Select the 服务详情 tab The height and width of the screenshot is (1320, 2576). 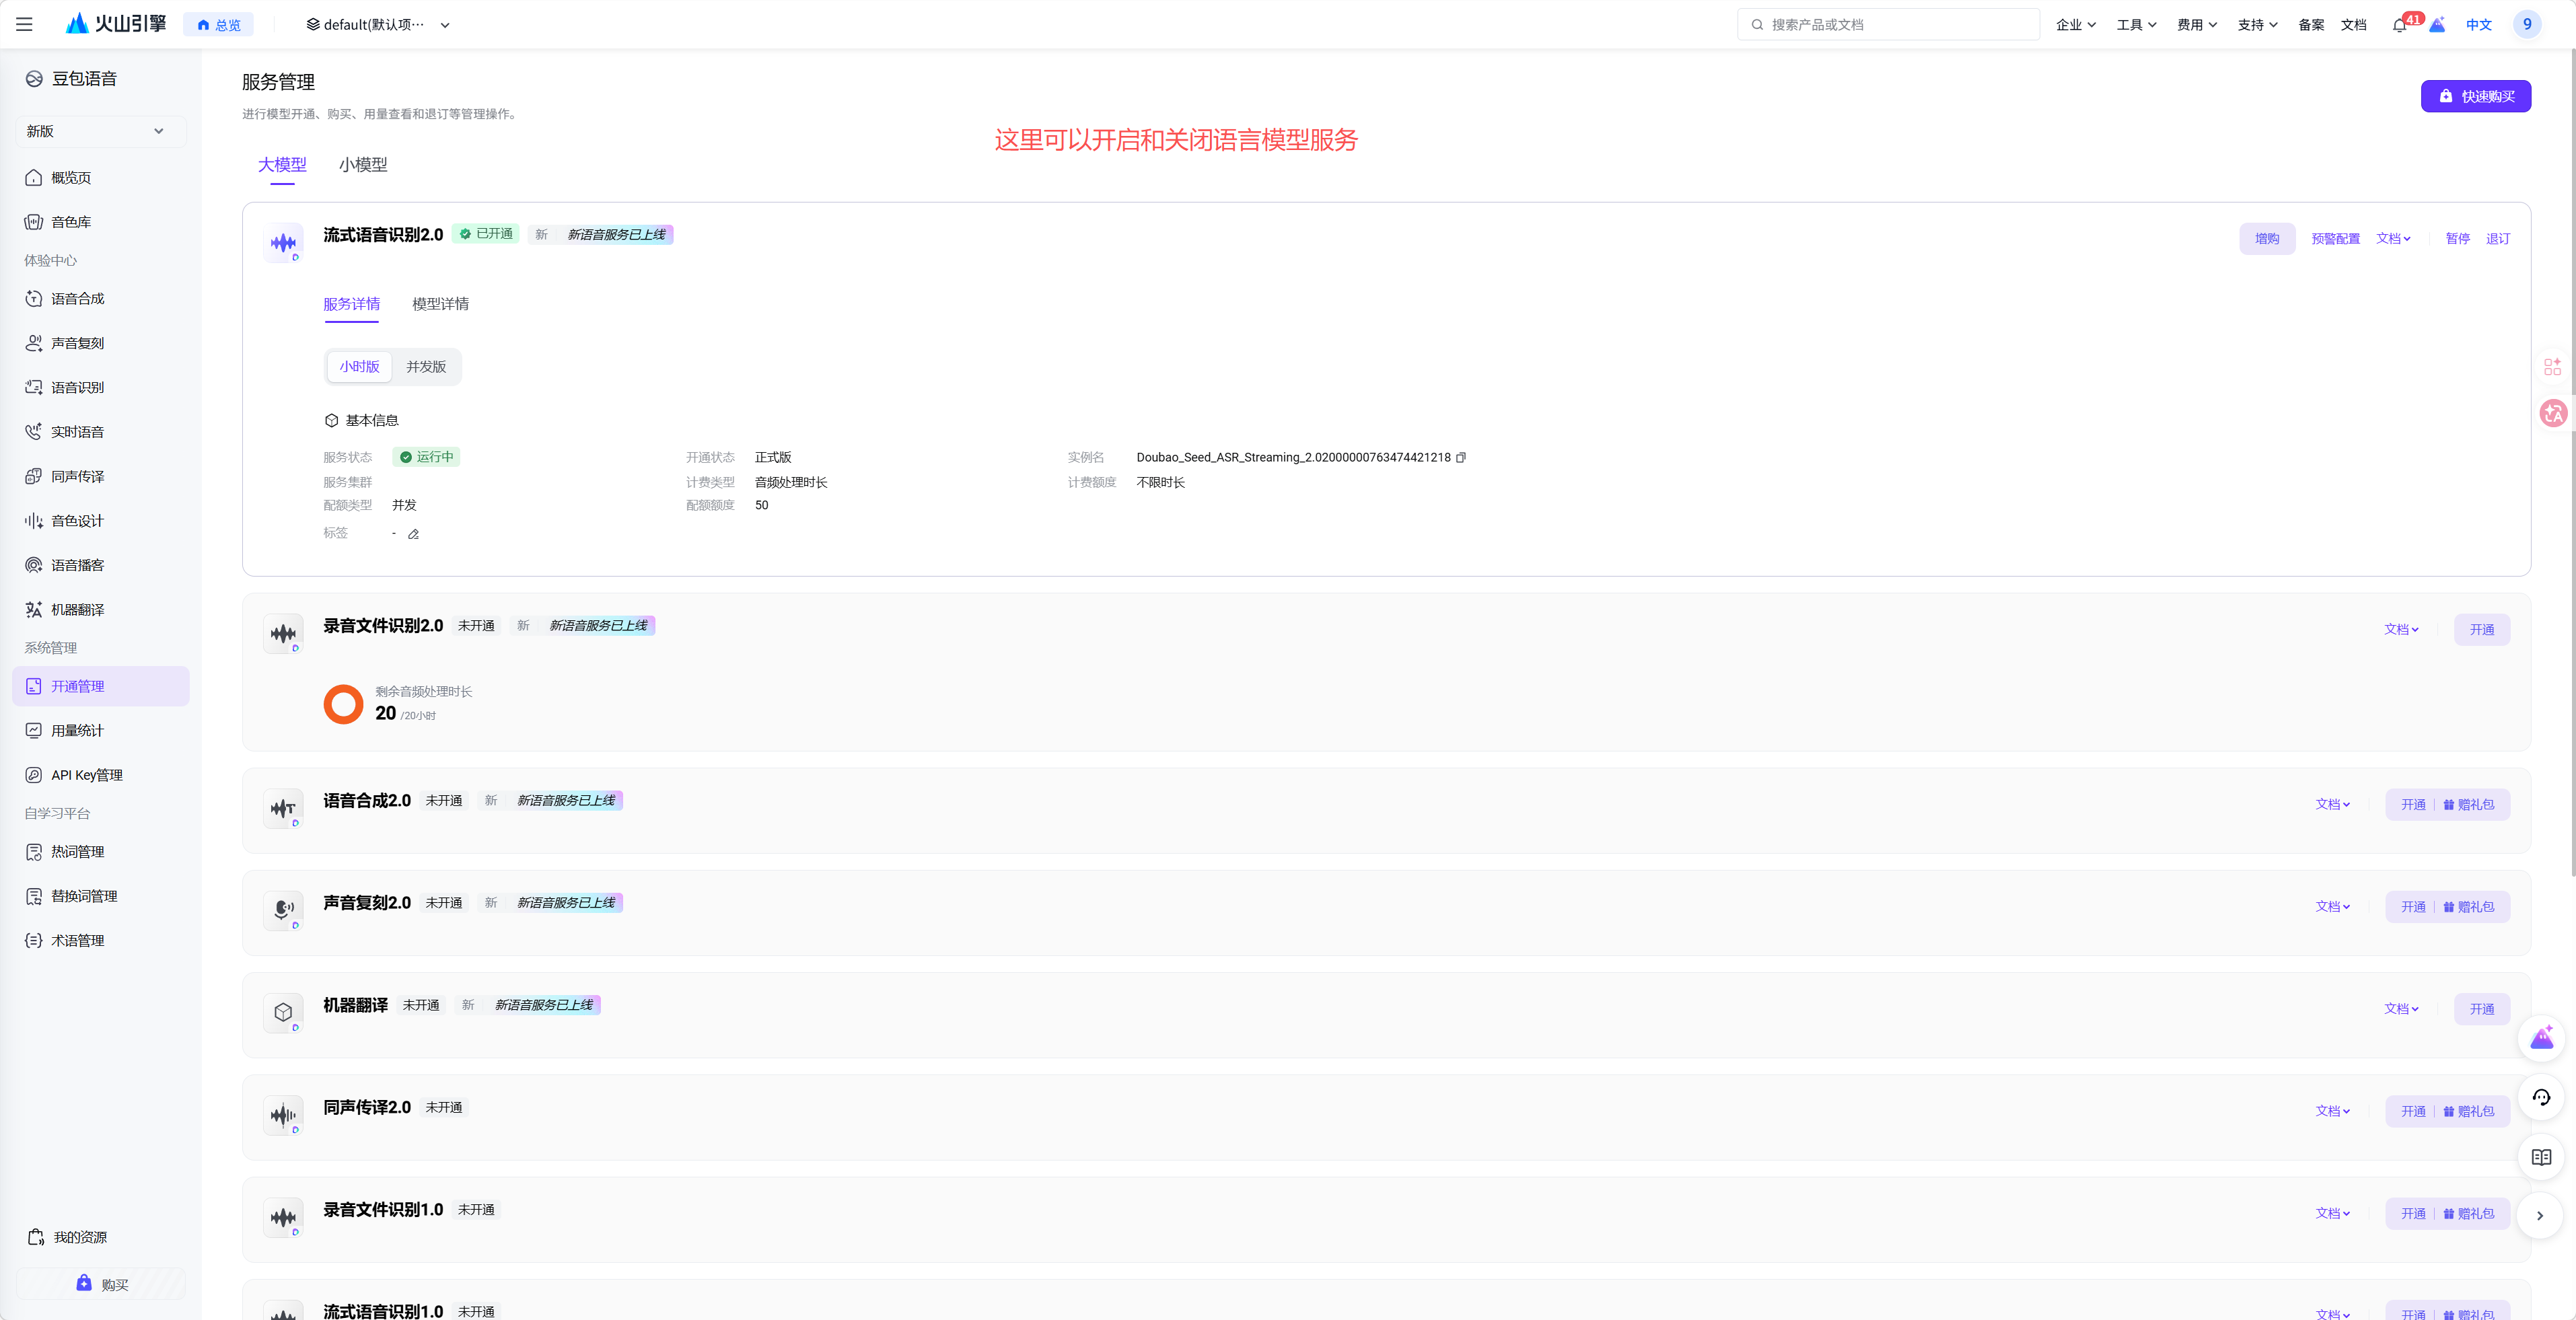click(351, 304)
